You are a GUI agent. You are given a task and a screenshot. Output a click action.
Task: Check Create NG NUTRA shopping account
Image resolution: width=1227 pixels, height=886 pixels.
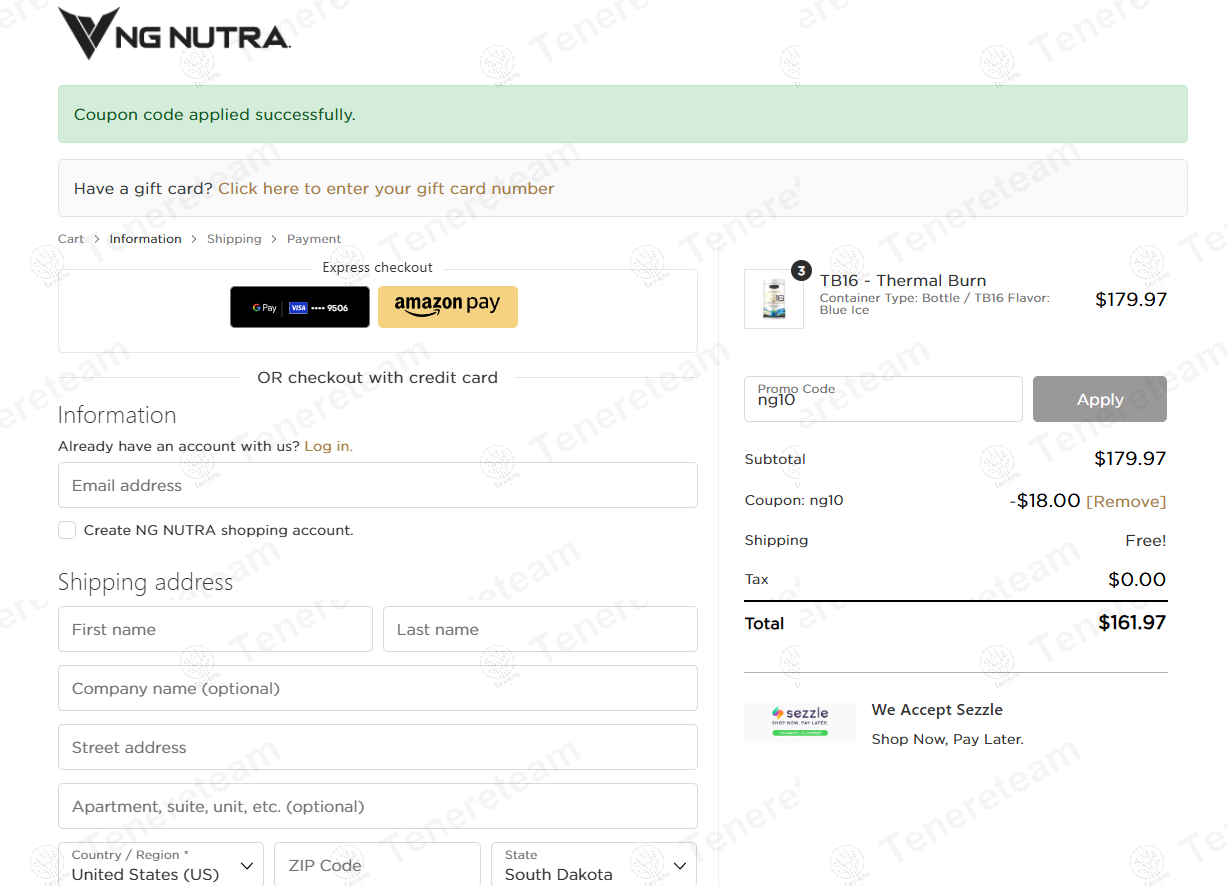tap(67, 530)
